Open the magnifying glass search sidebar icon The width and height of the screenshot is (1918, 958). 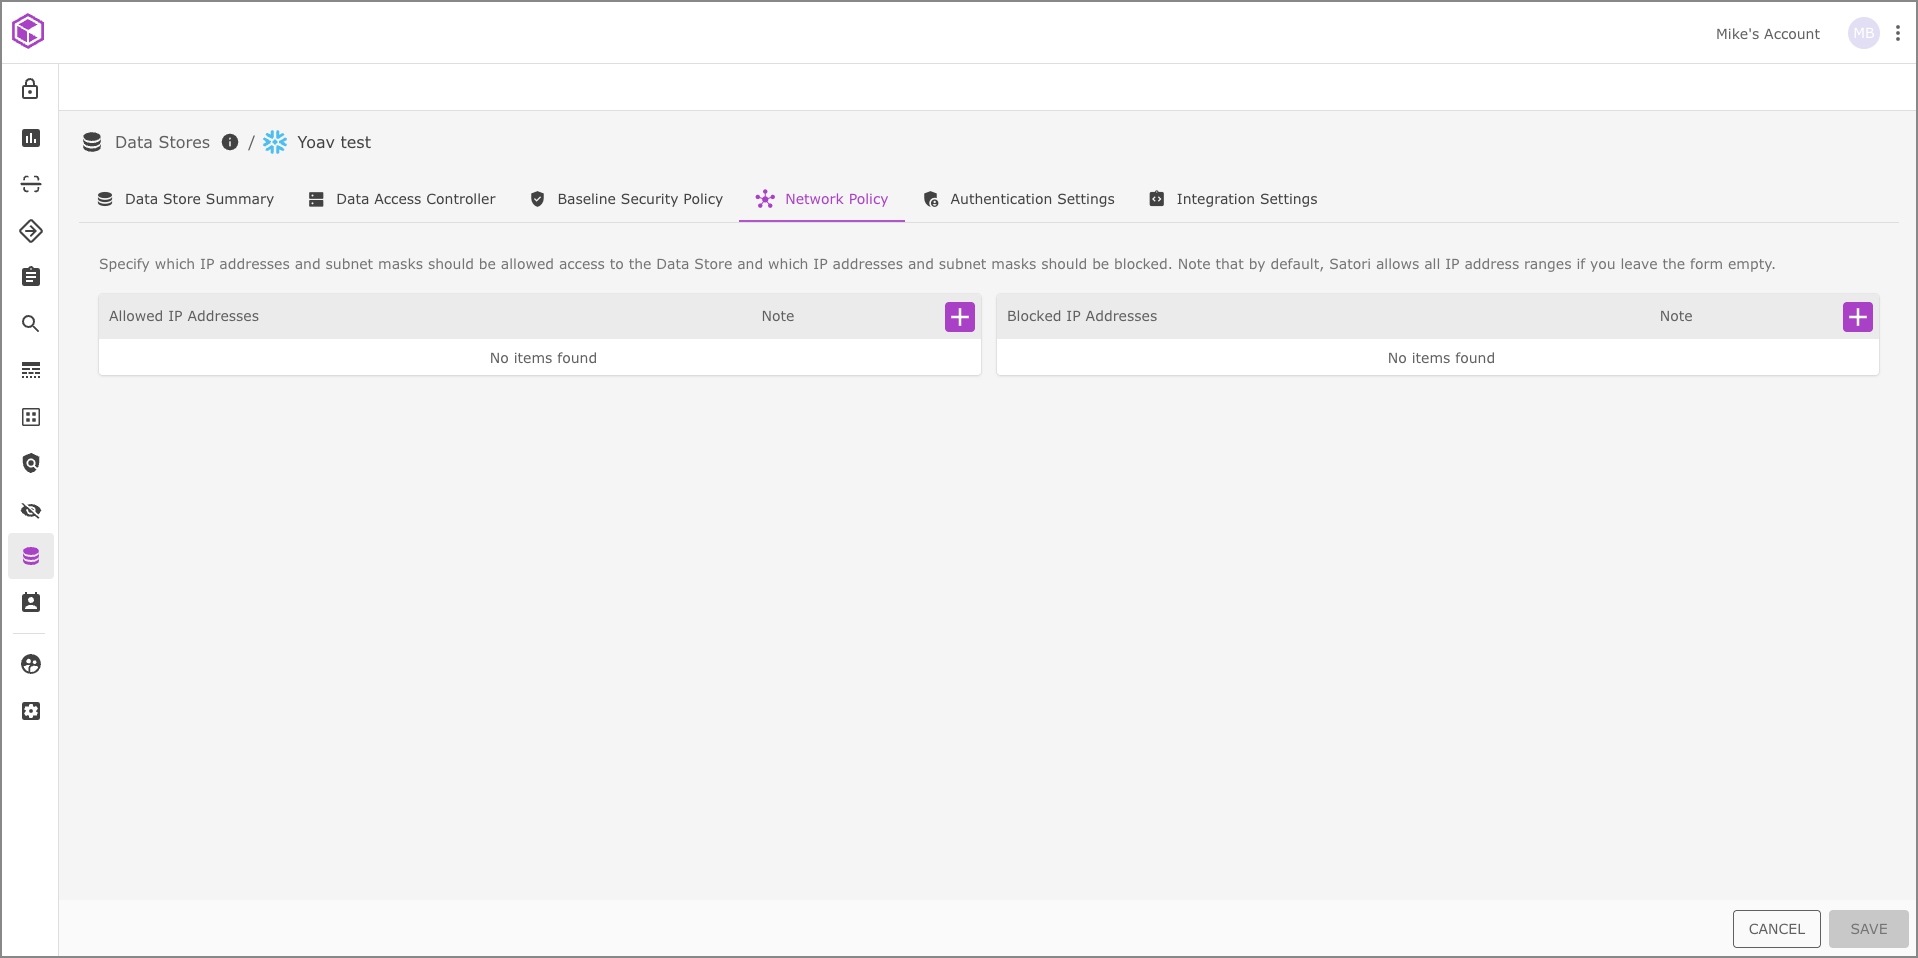pos(31,324)
